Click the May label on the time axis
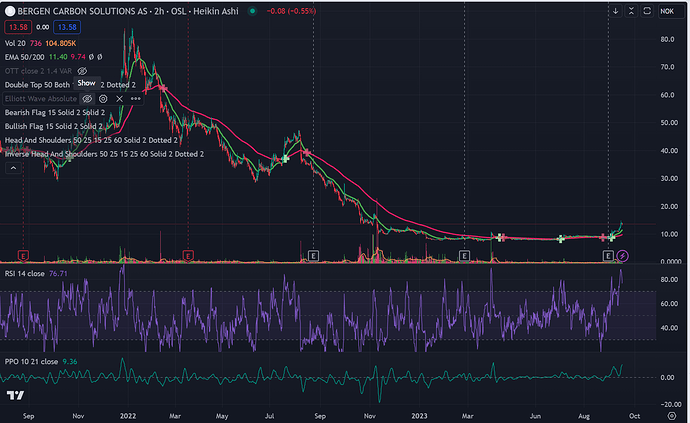The width and height of the screenshot is (690, 423). (x=222, y=416)
